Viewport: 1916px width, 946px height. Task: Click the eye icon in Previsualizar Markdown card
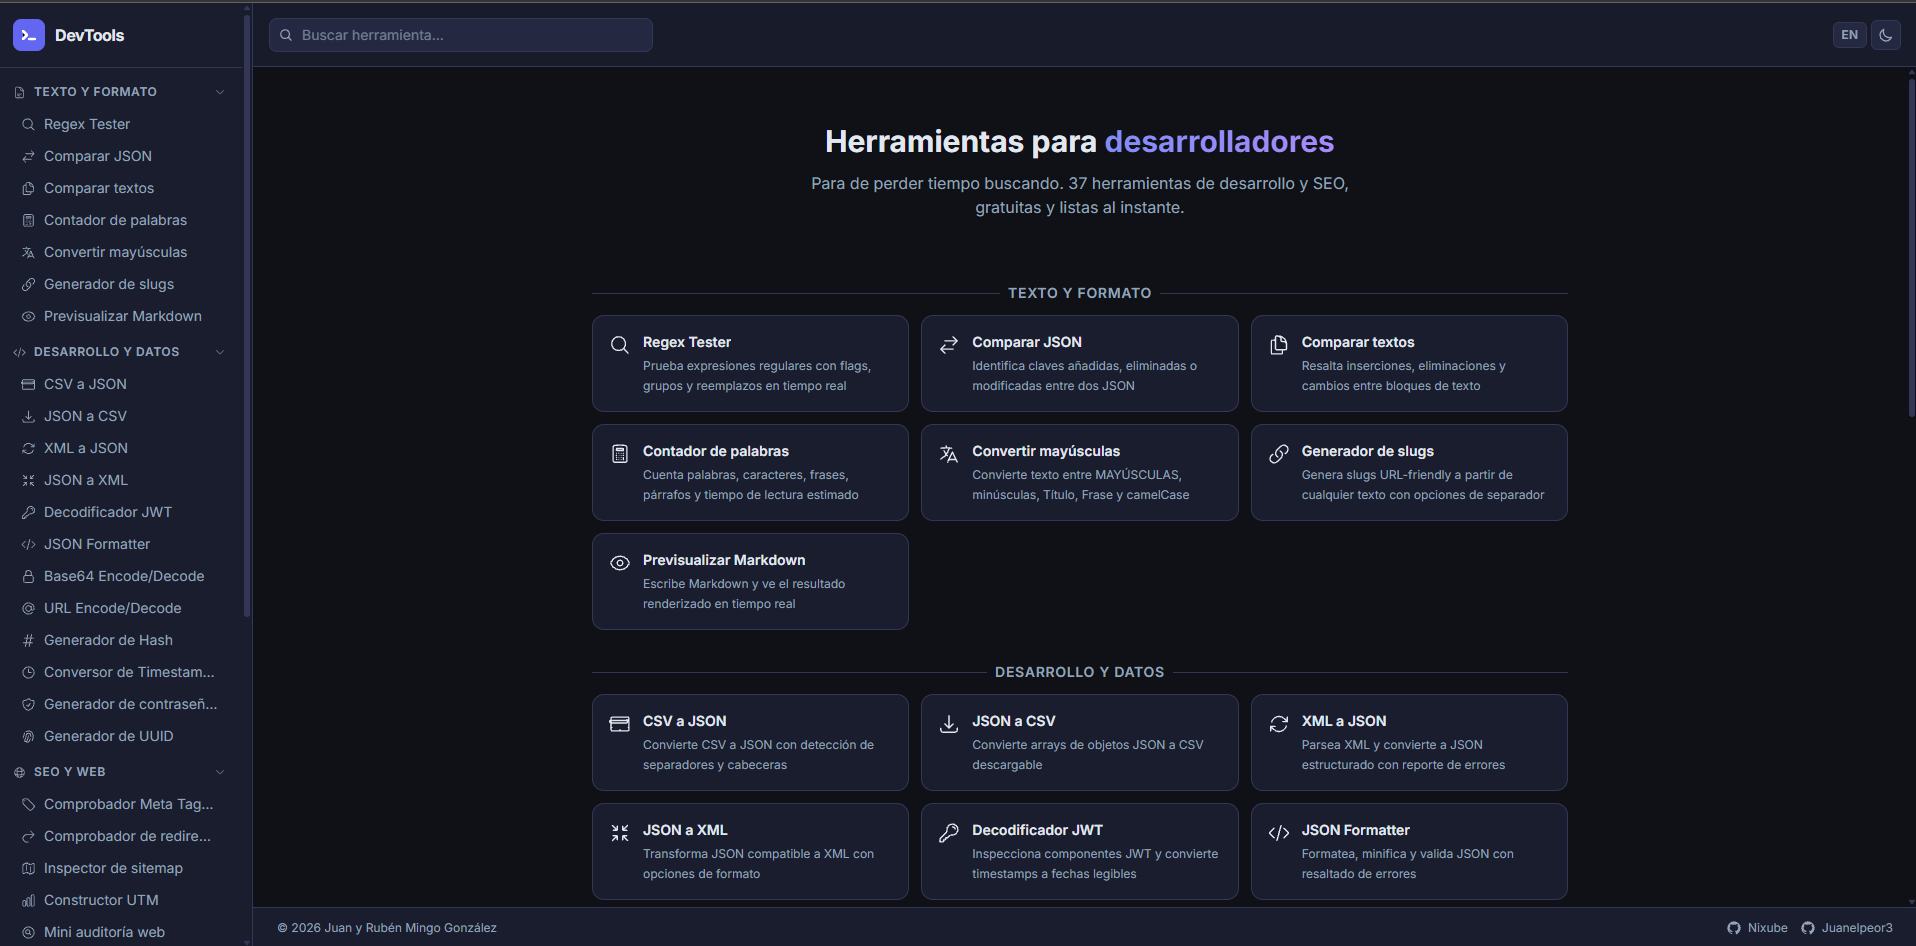[x=620, y=563]
